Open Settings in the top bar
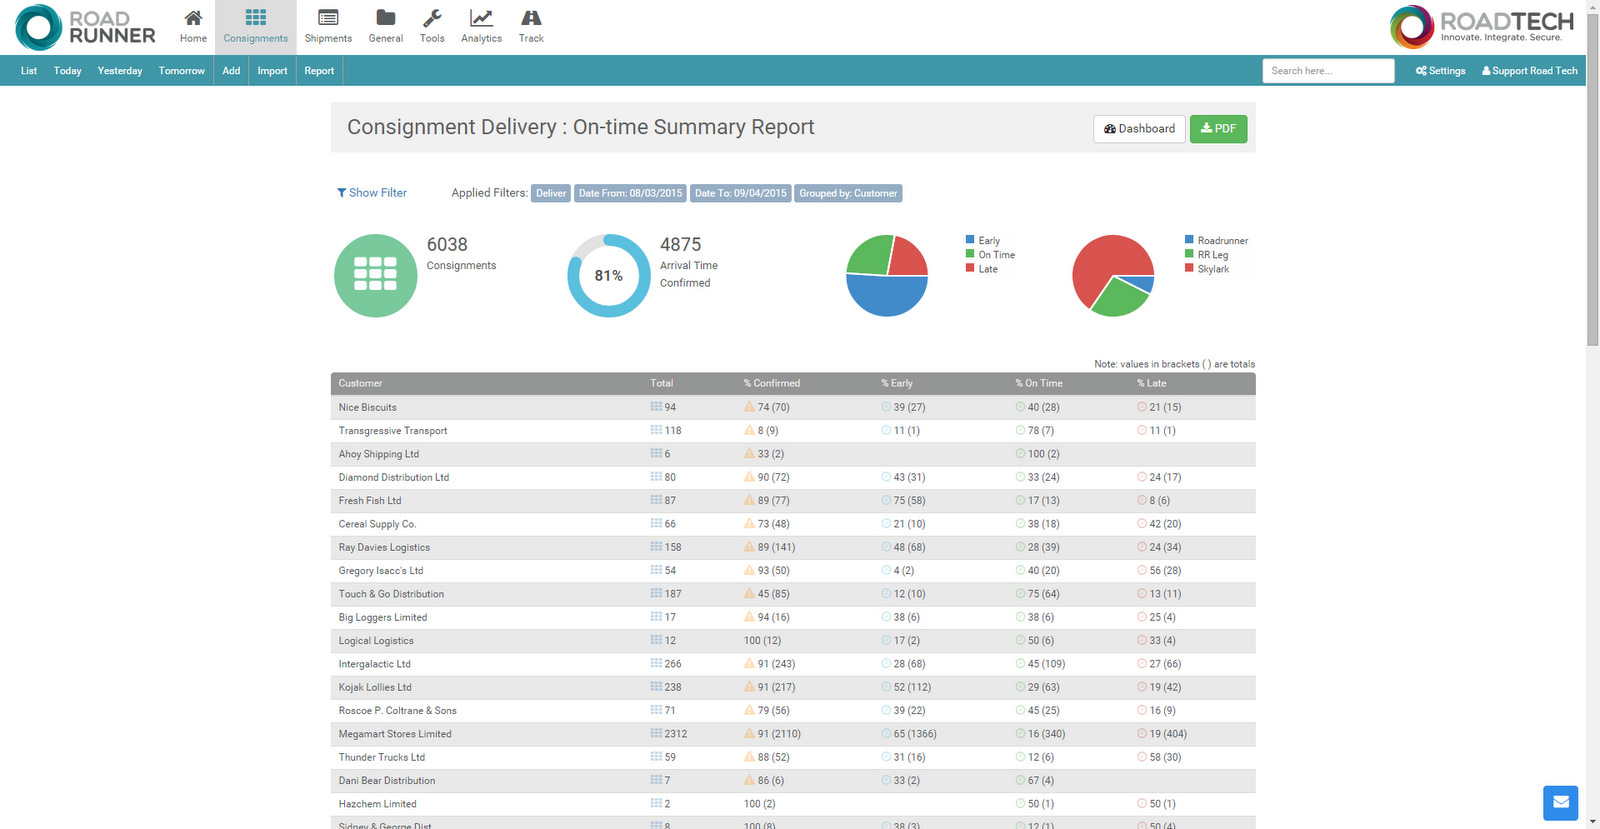The width and height of the screenshot is (1600, 829). point(1440,71)
